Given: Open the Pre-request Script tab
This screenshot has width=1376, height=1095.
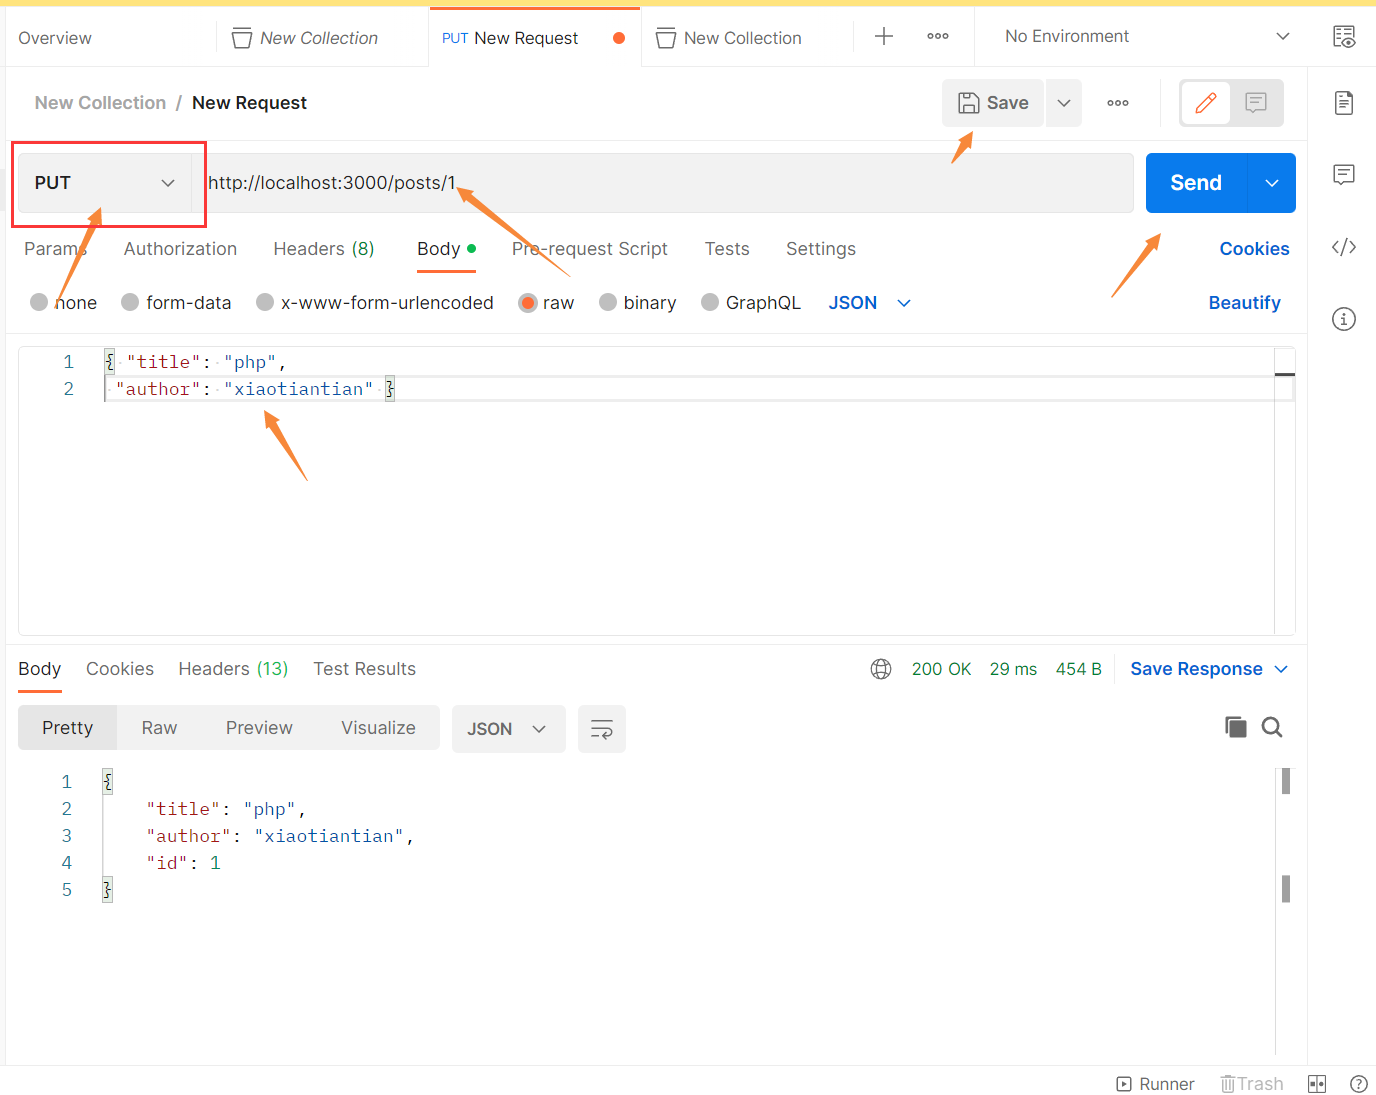Looking at the screenshot, I should [x=590, y=249].
